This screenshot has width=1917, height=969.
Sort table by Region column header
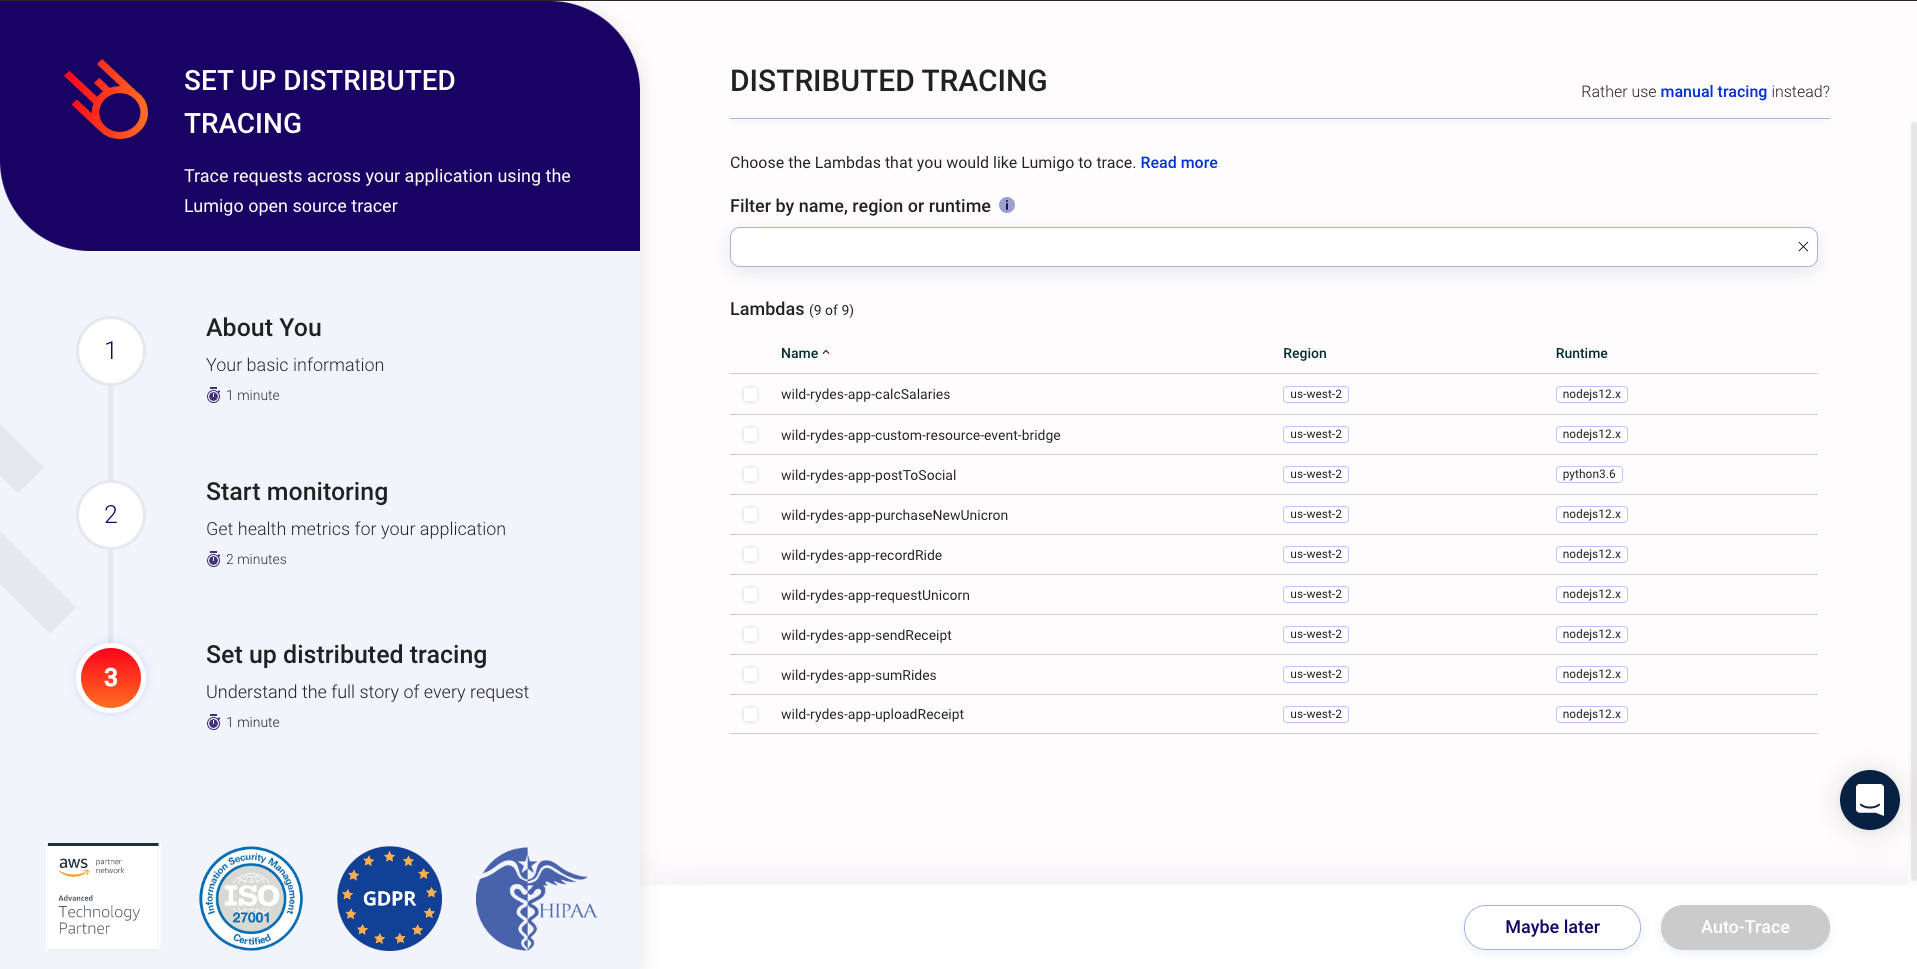pyautogui.click(x=1304, y=353)
